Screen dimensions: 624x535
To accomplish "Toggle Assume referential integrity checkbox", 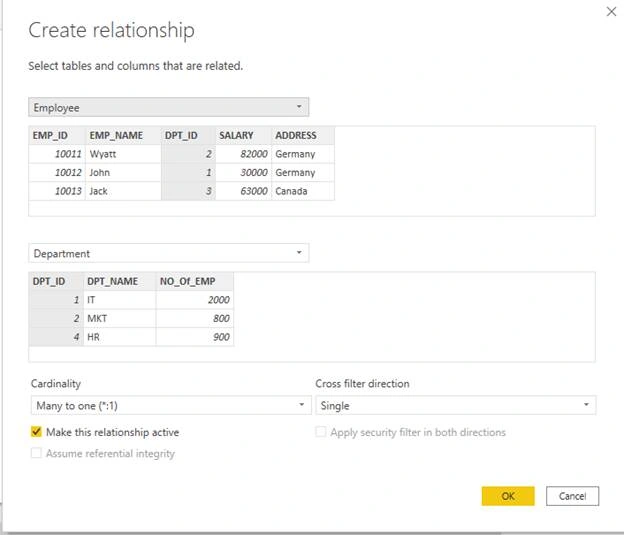I will point(36,453).
